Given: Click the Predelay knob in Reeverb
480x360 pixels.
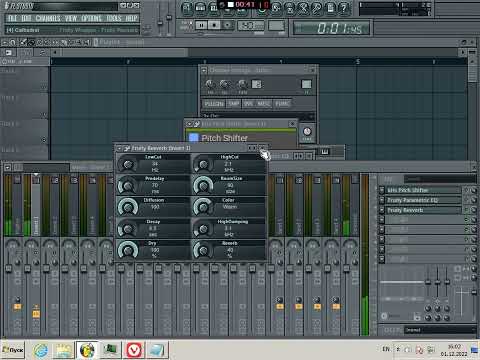Looking at the screenshot, I should 127,186.
